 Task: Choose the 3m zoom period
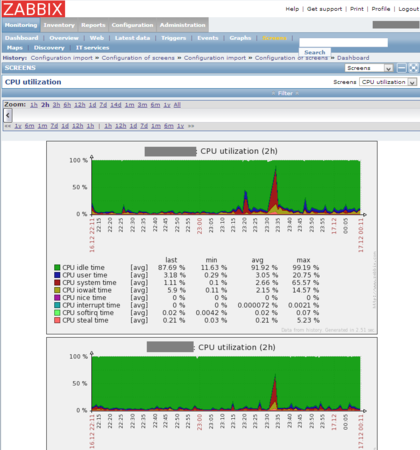point(142,105)
